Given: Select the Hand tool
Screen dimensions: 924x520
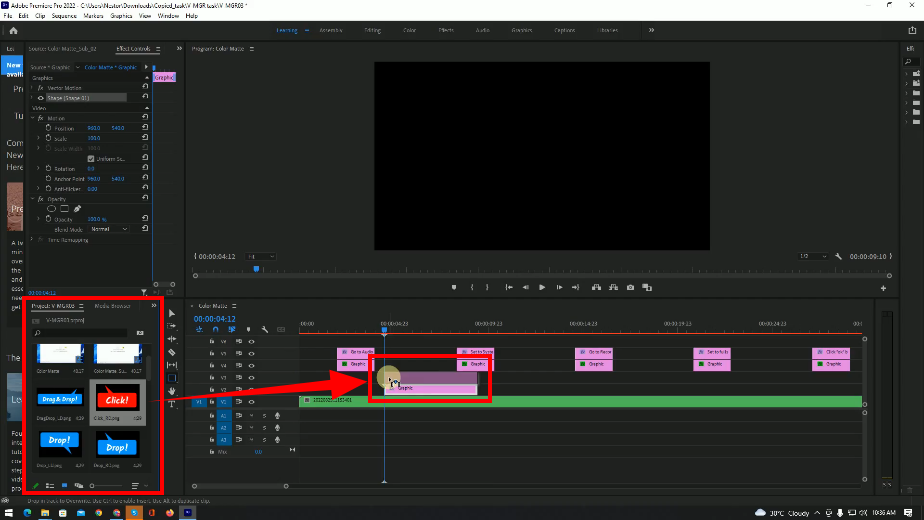Looking at the screenshot, I should click(171, 391).
